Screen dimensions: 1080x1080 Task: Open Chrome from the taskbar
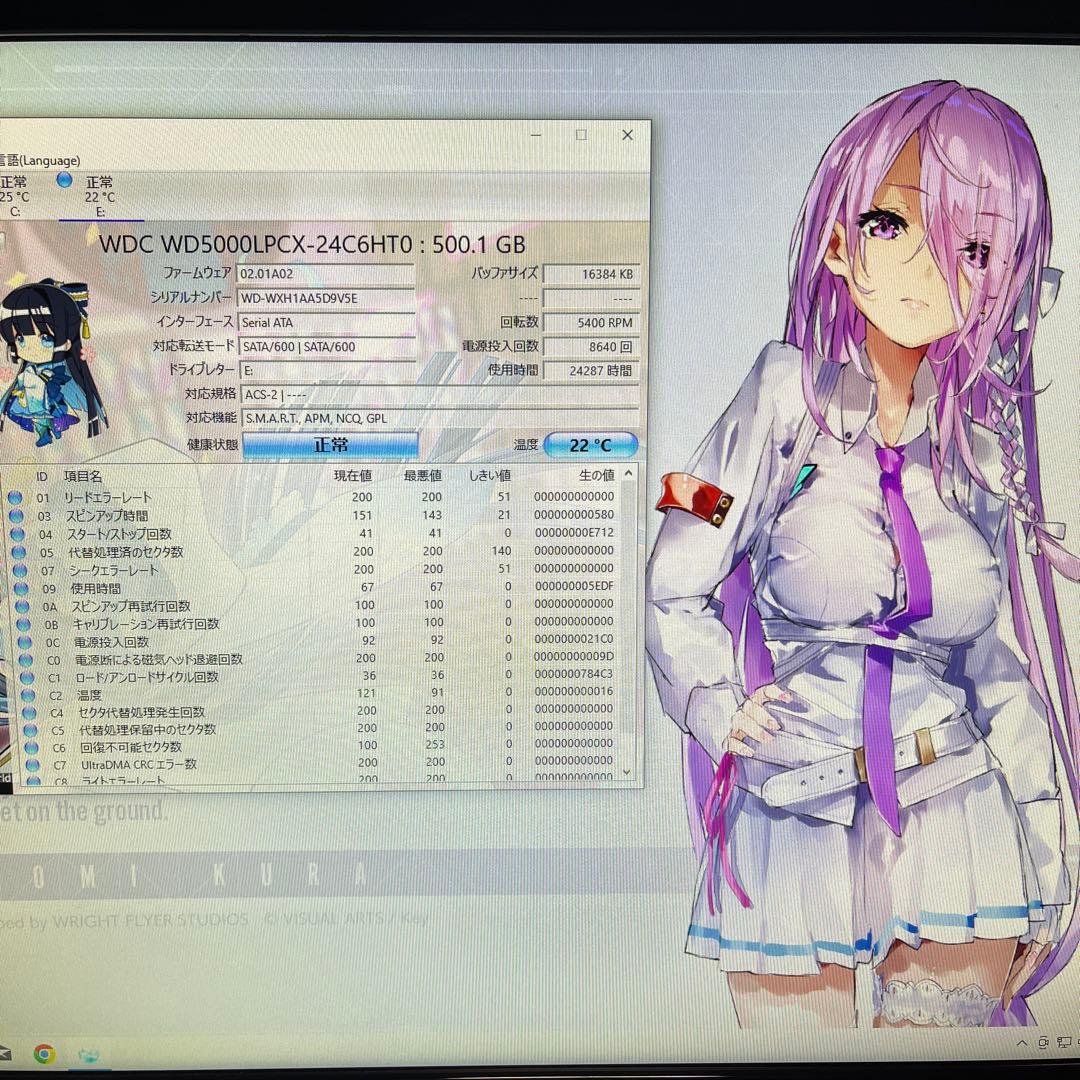tap(42, 1055)
